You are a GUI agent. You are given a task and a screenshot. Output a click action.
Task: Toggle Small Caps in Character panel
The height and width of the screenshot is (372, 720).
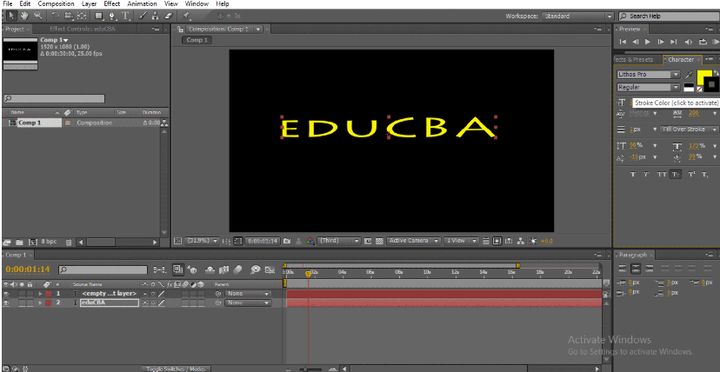click(675, 175)
